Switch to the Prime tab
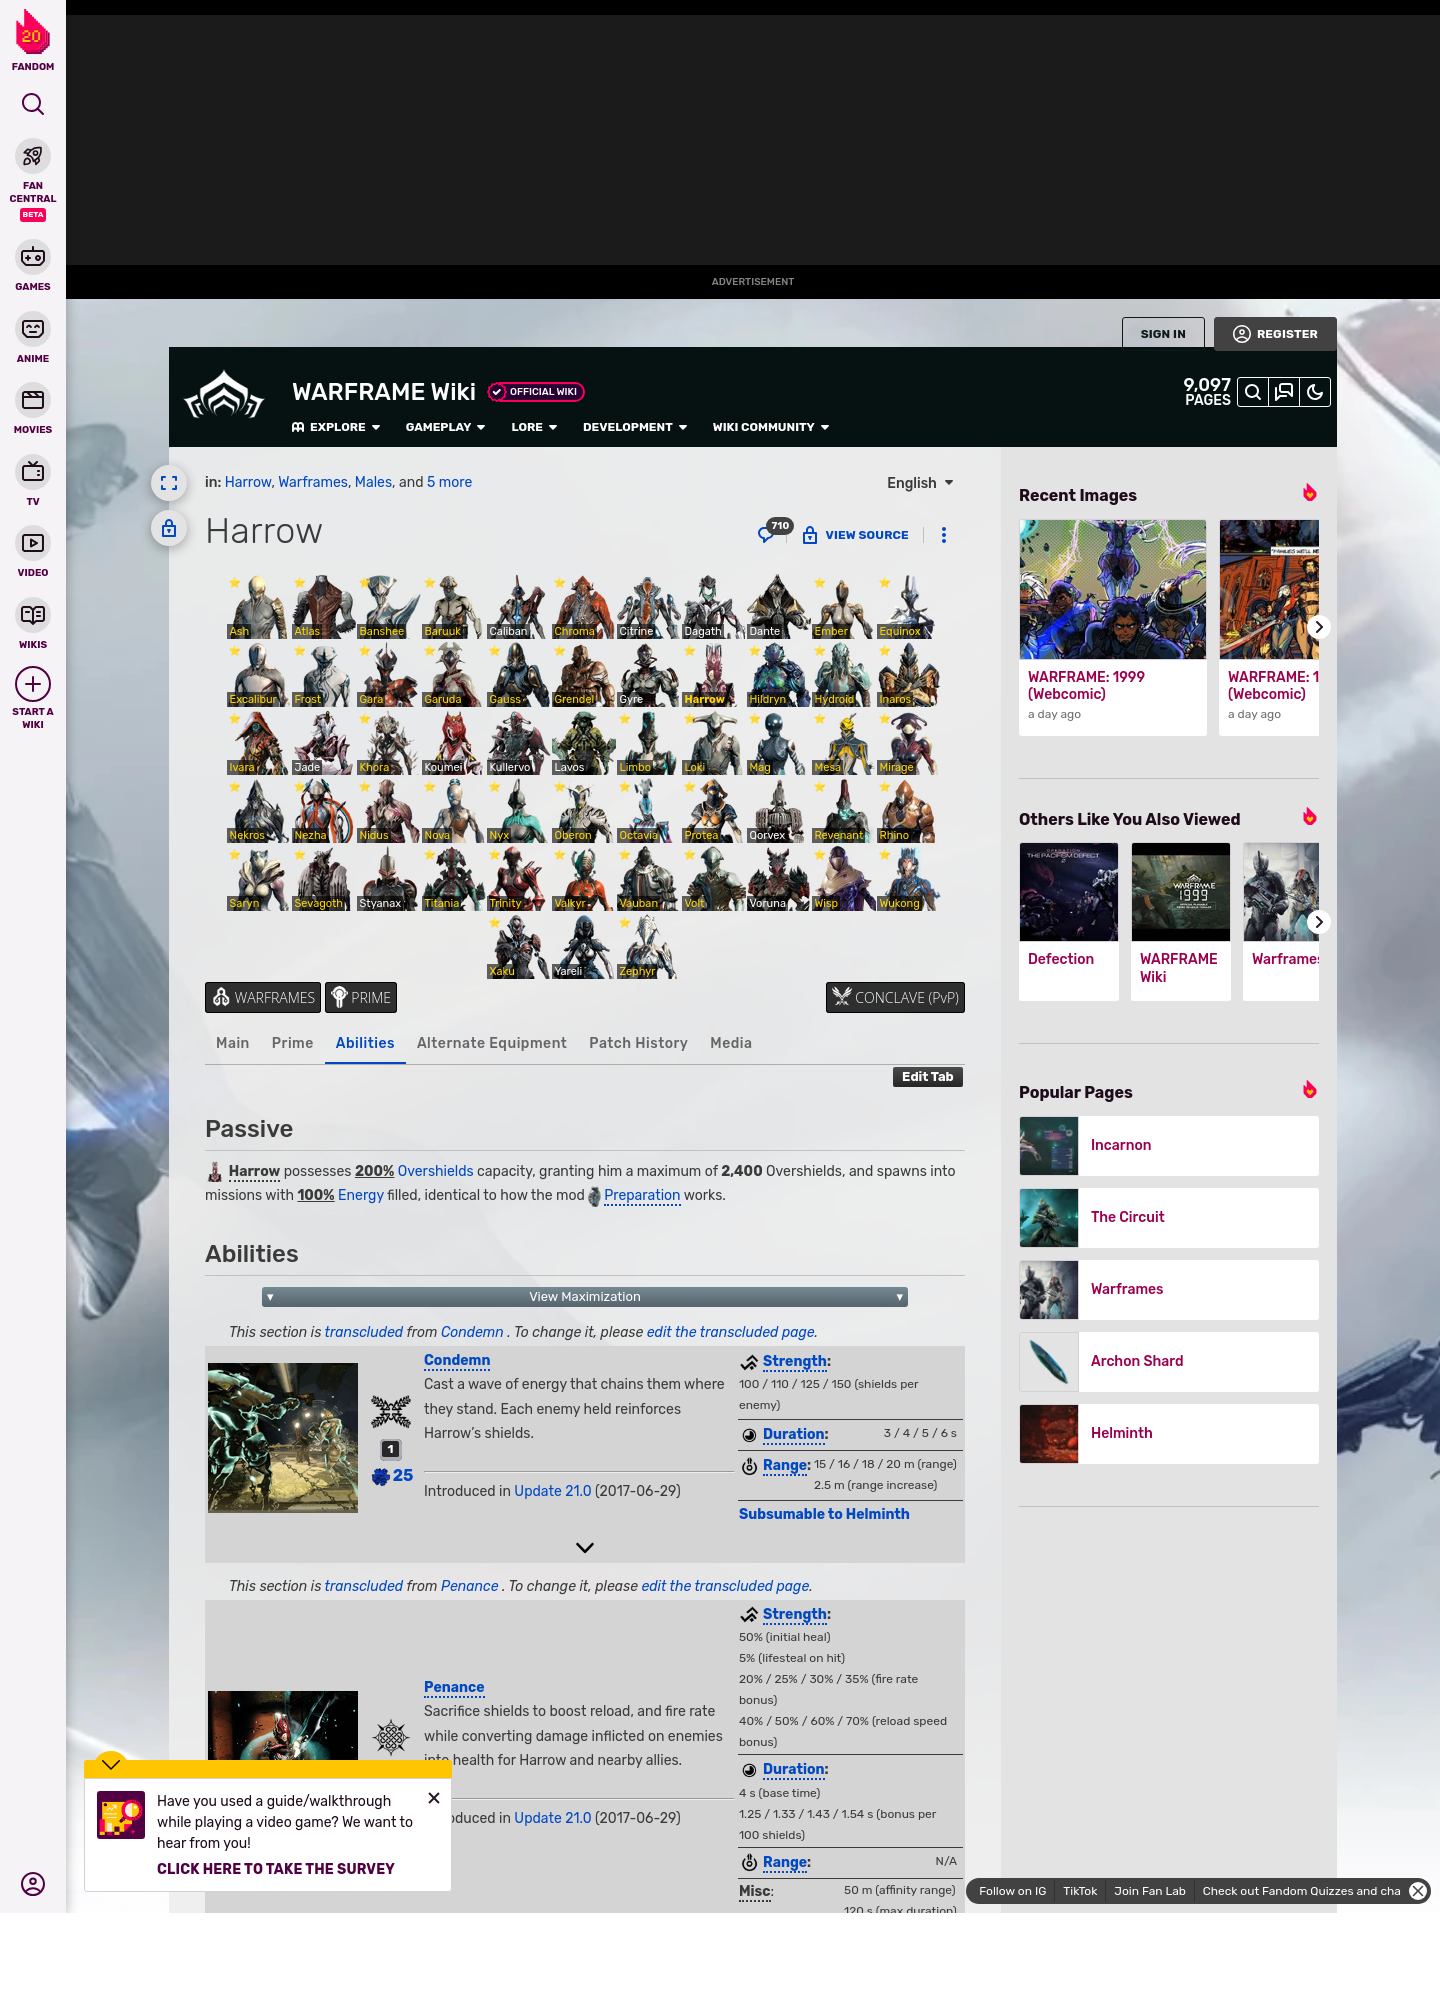This screenshot has width=1440, height=2000. tap(292, 1043)
